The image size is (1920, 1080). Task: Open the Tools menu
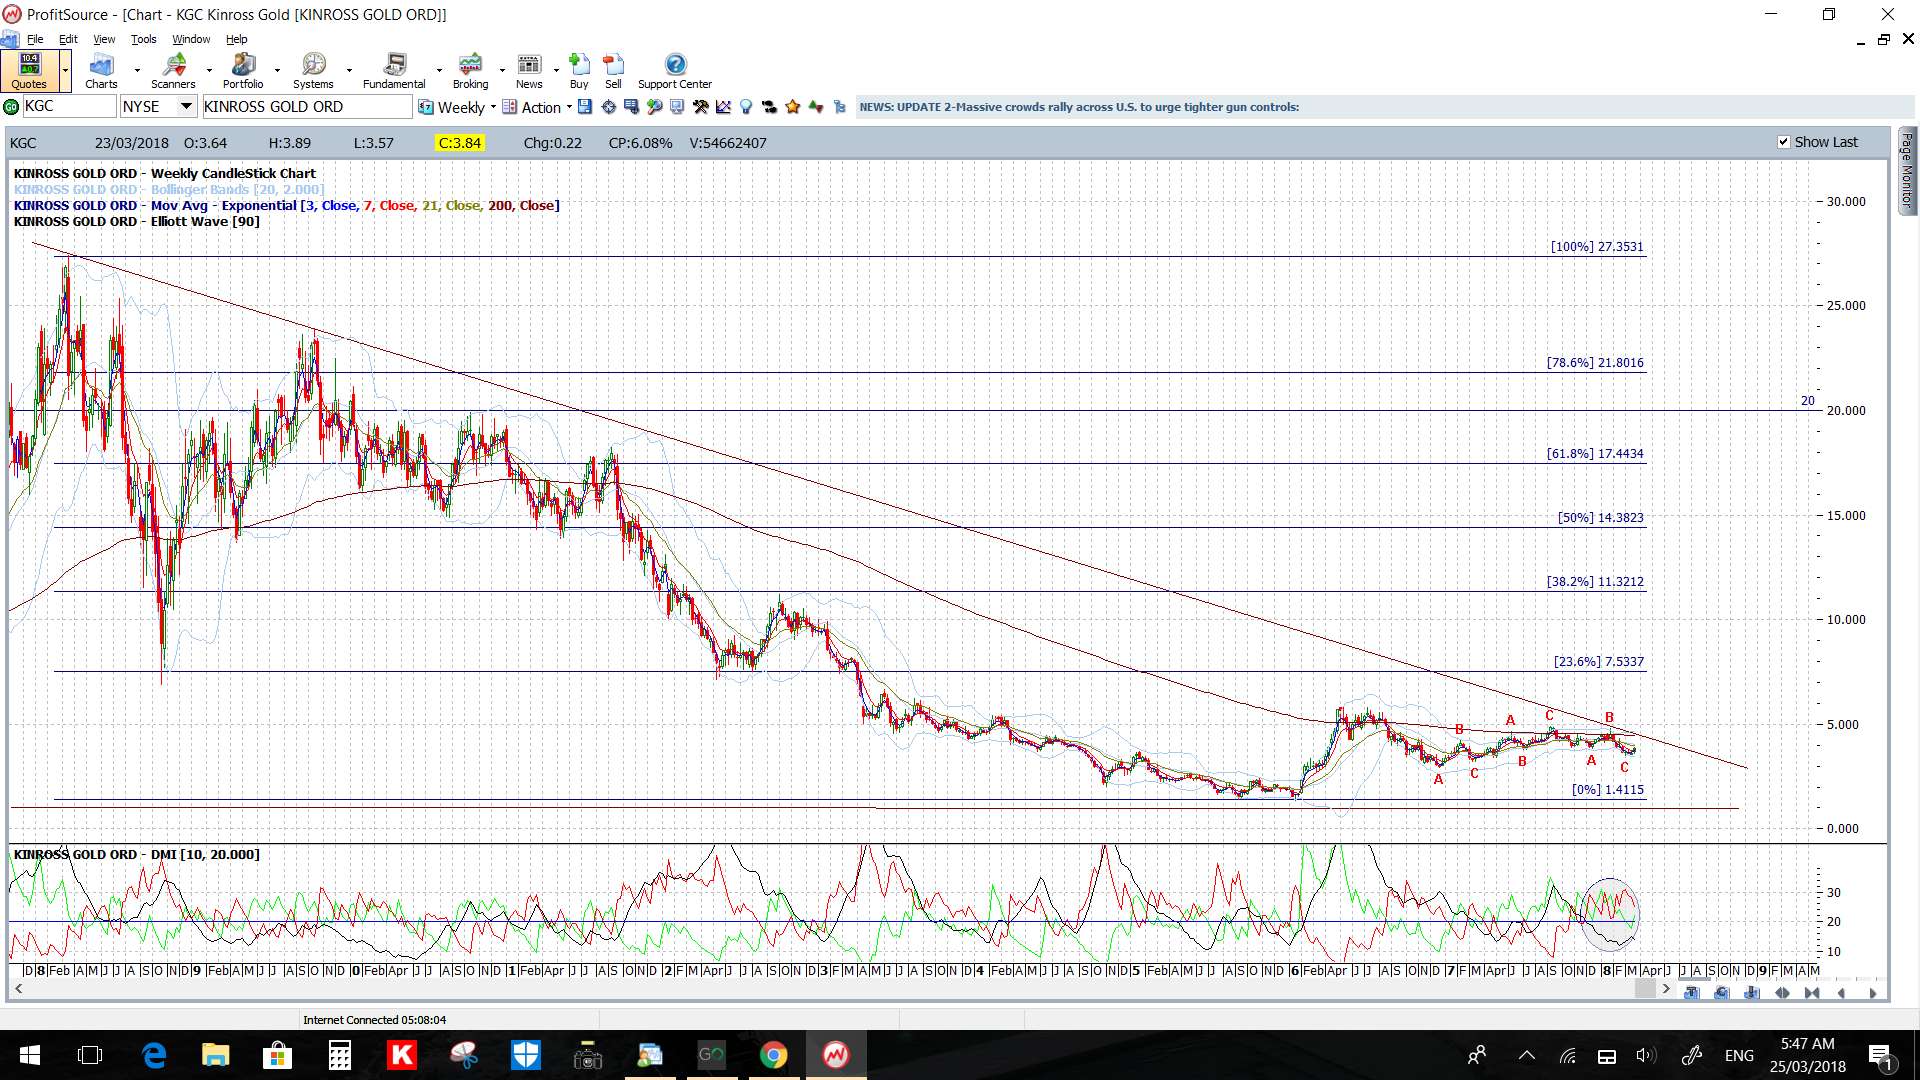pyautogui.click(x=144, y=39)
